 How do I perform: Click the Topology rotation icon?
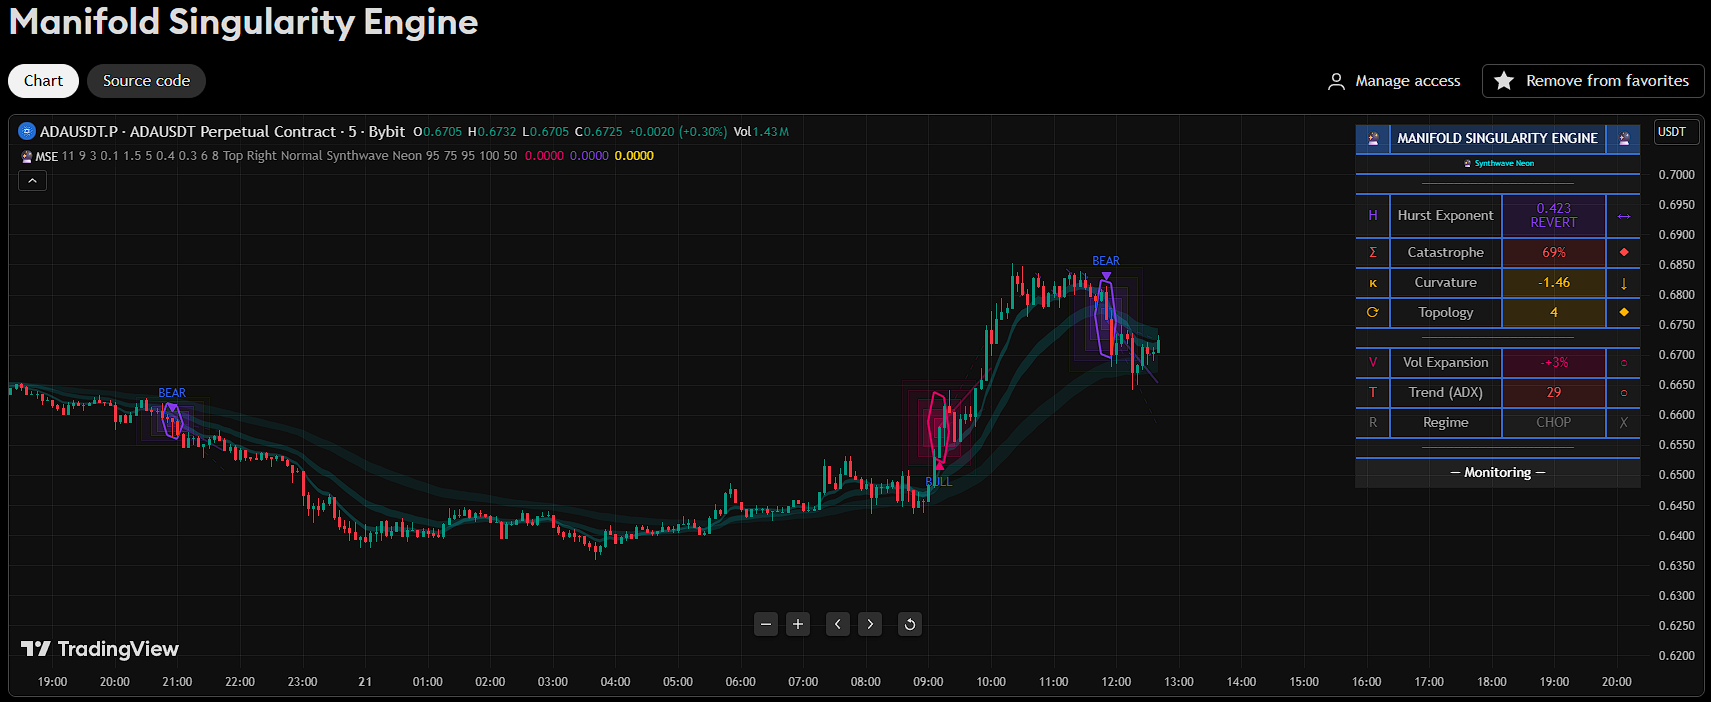pyautogui.click(x=1372, y=312)
